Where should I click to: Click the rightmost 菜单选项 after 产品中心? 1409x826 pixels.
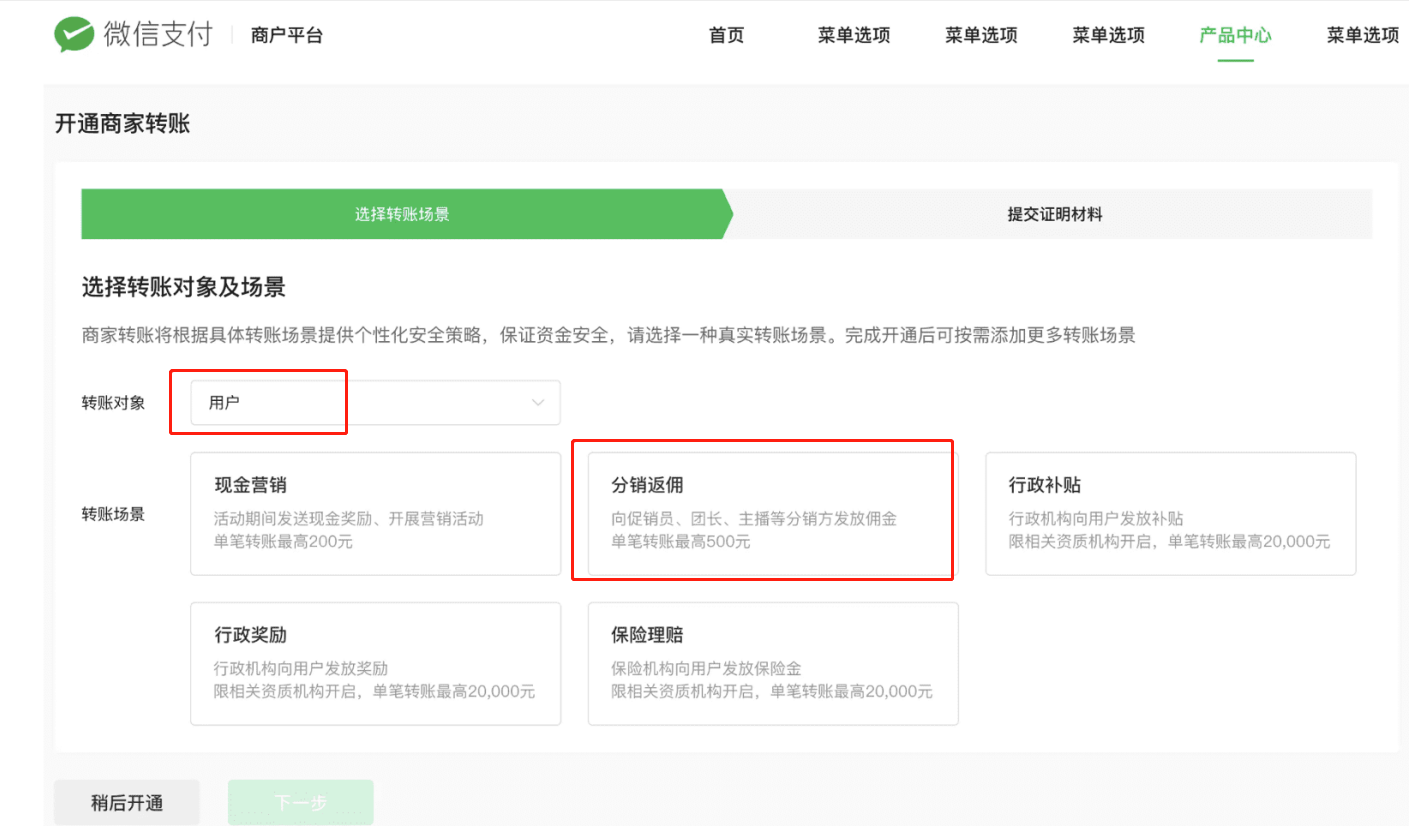pos(1362,36)
